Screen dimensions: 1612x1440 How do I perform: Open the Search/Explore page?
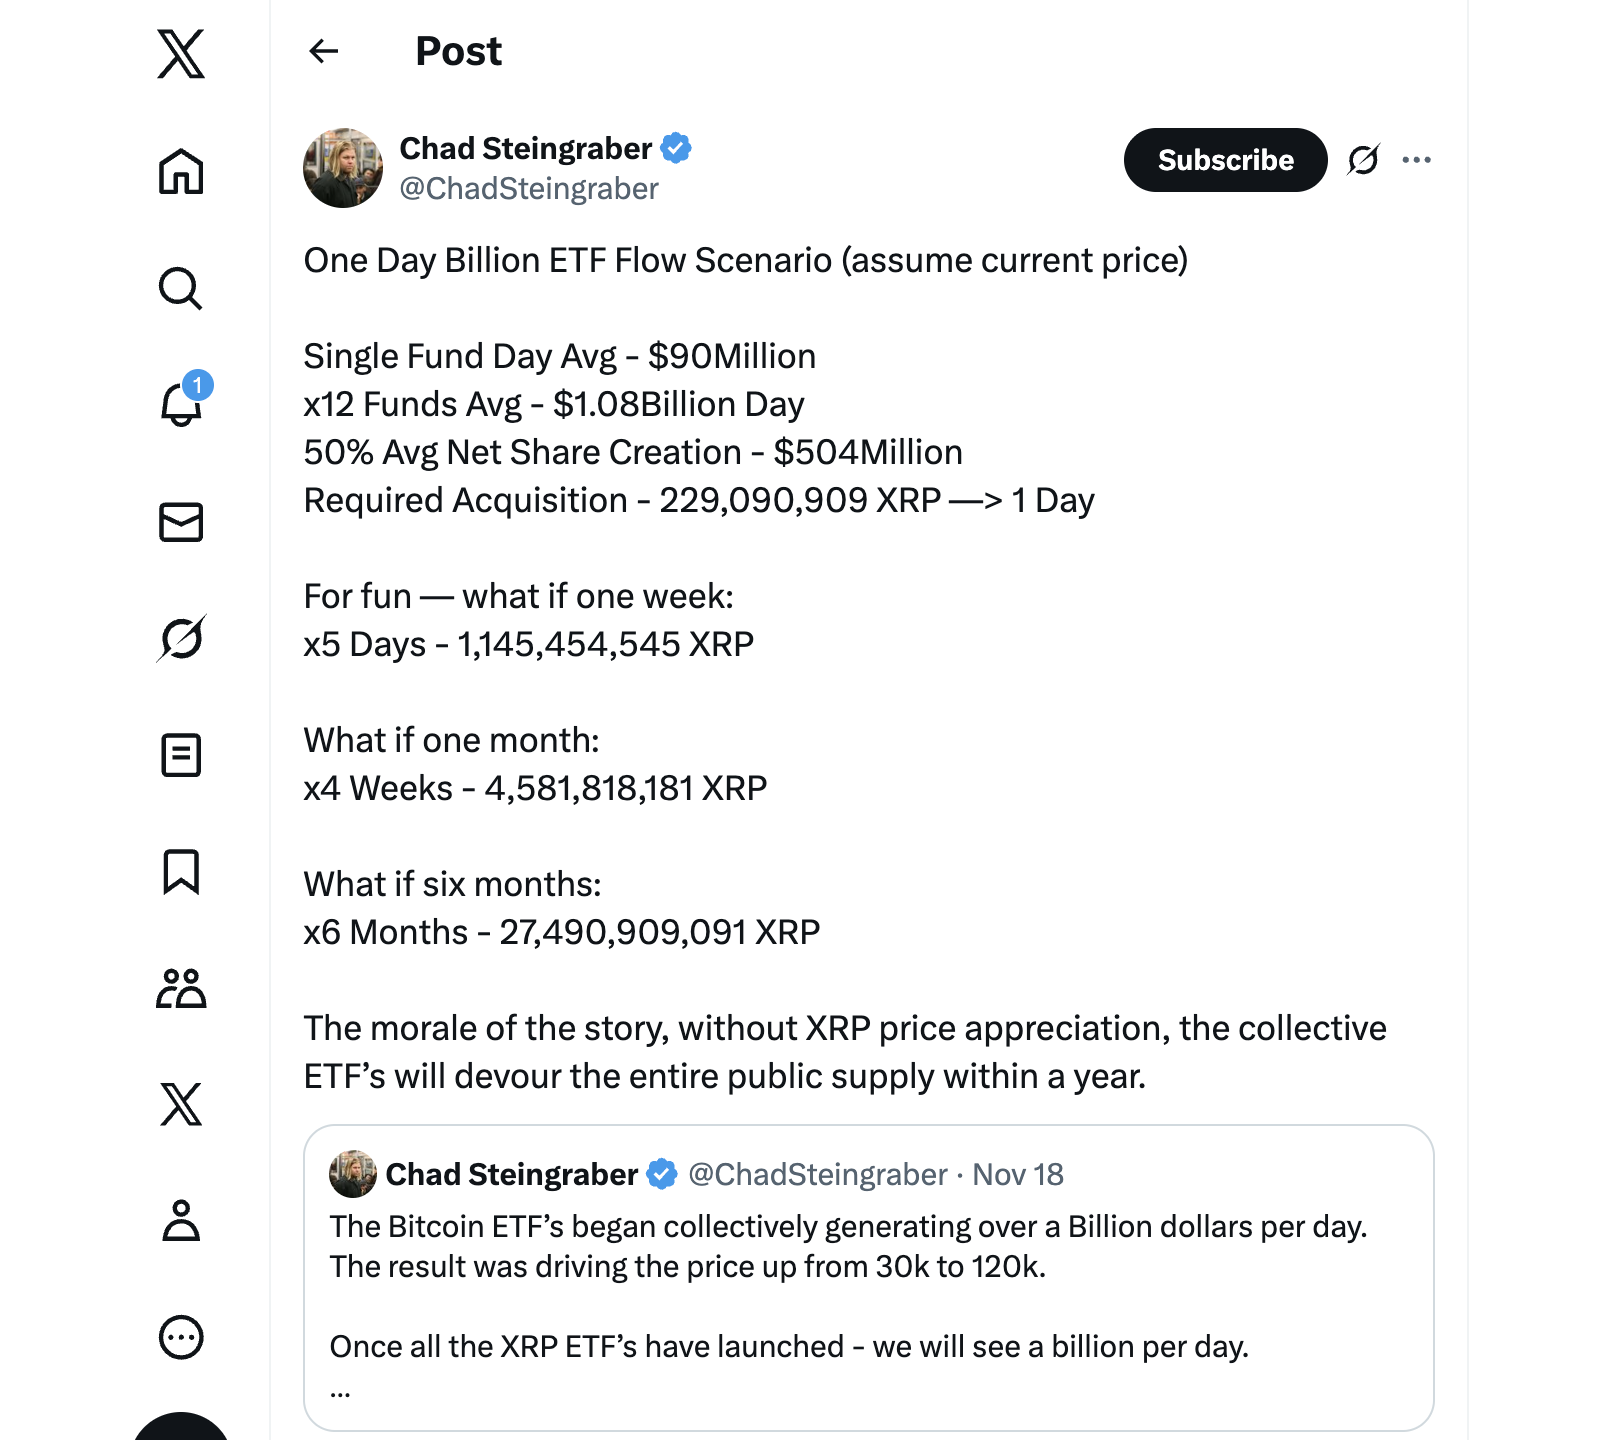point(181,289)
